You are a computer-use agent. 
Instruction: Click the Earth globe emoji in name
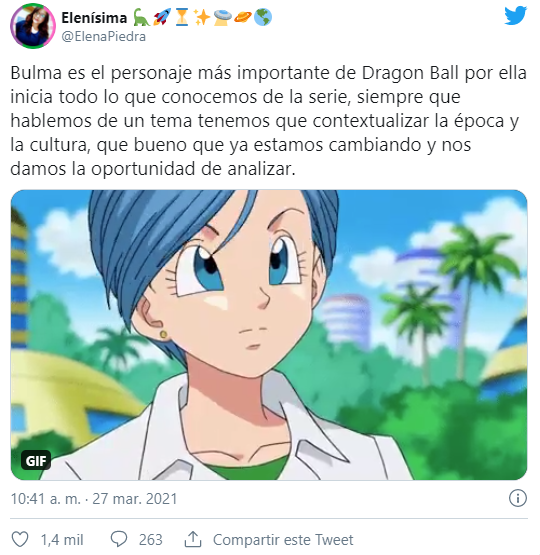(263, 17)
